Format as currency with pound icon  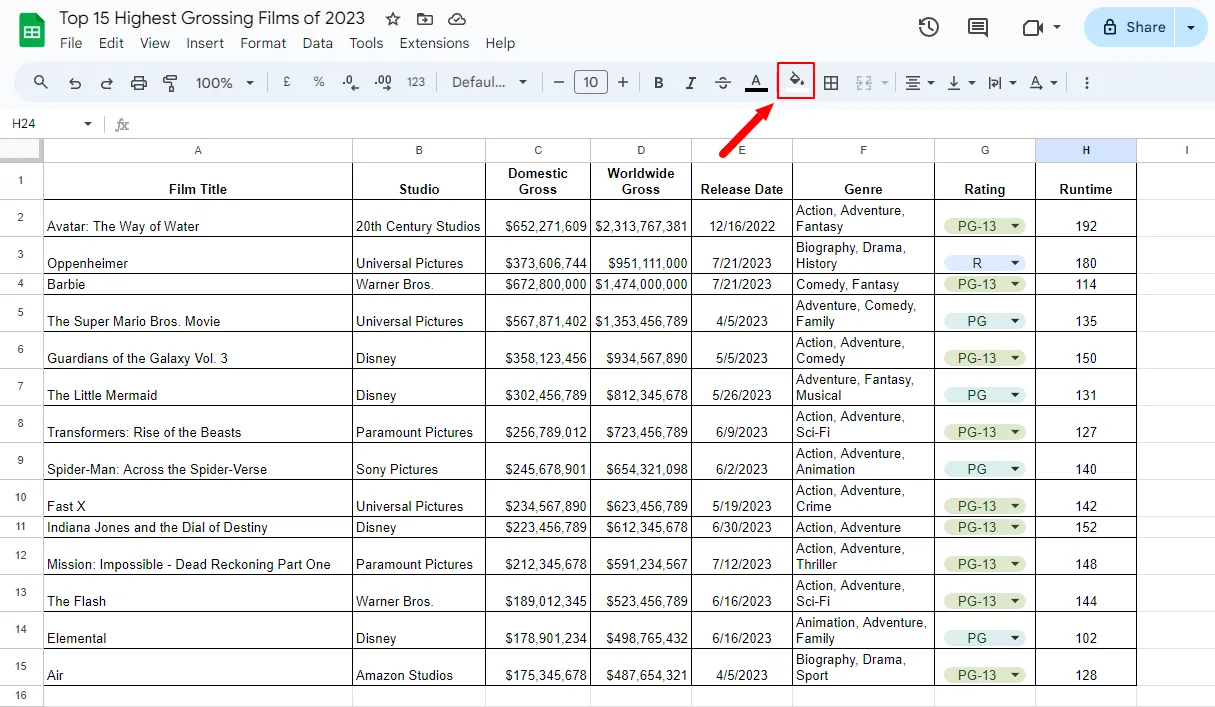pyautogui.click(x=287, y=82)
